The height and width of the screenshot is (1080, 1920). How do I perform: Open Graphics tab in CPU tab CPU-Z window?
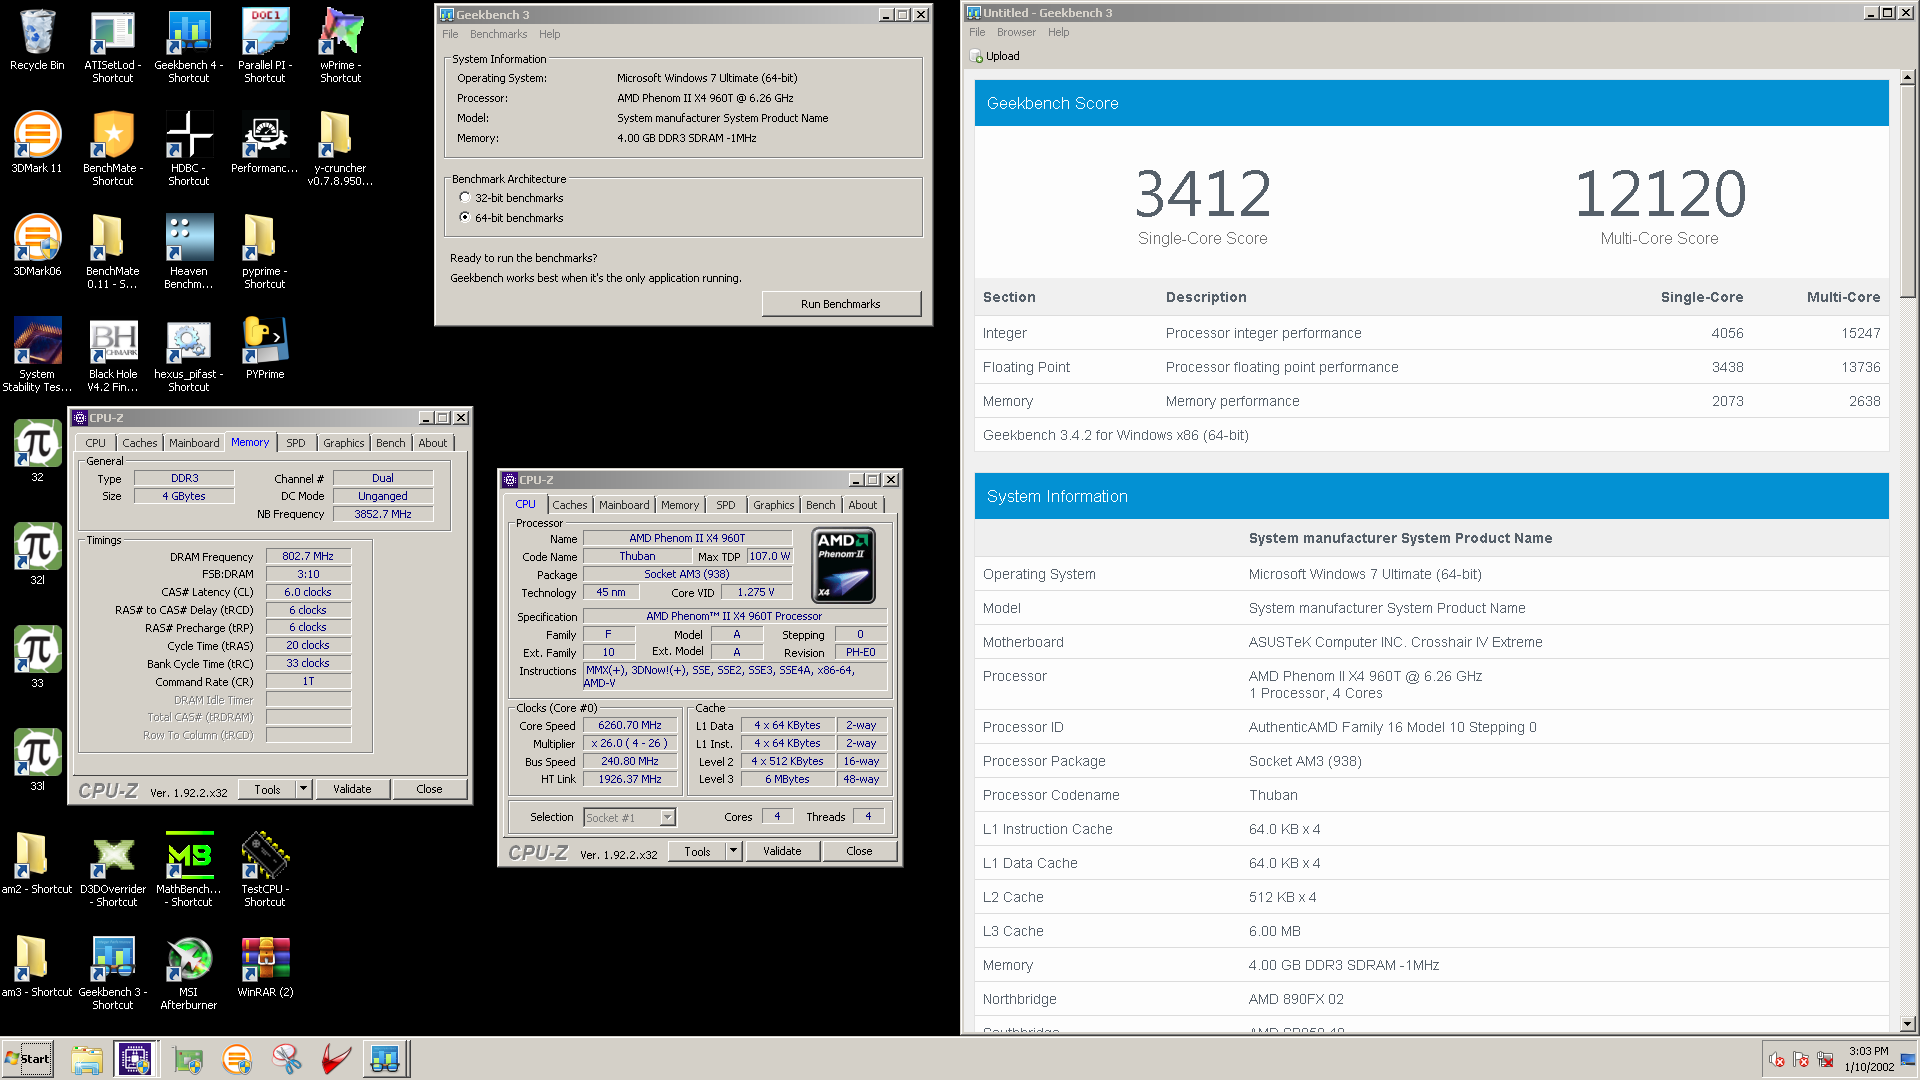pos(774,505)
